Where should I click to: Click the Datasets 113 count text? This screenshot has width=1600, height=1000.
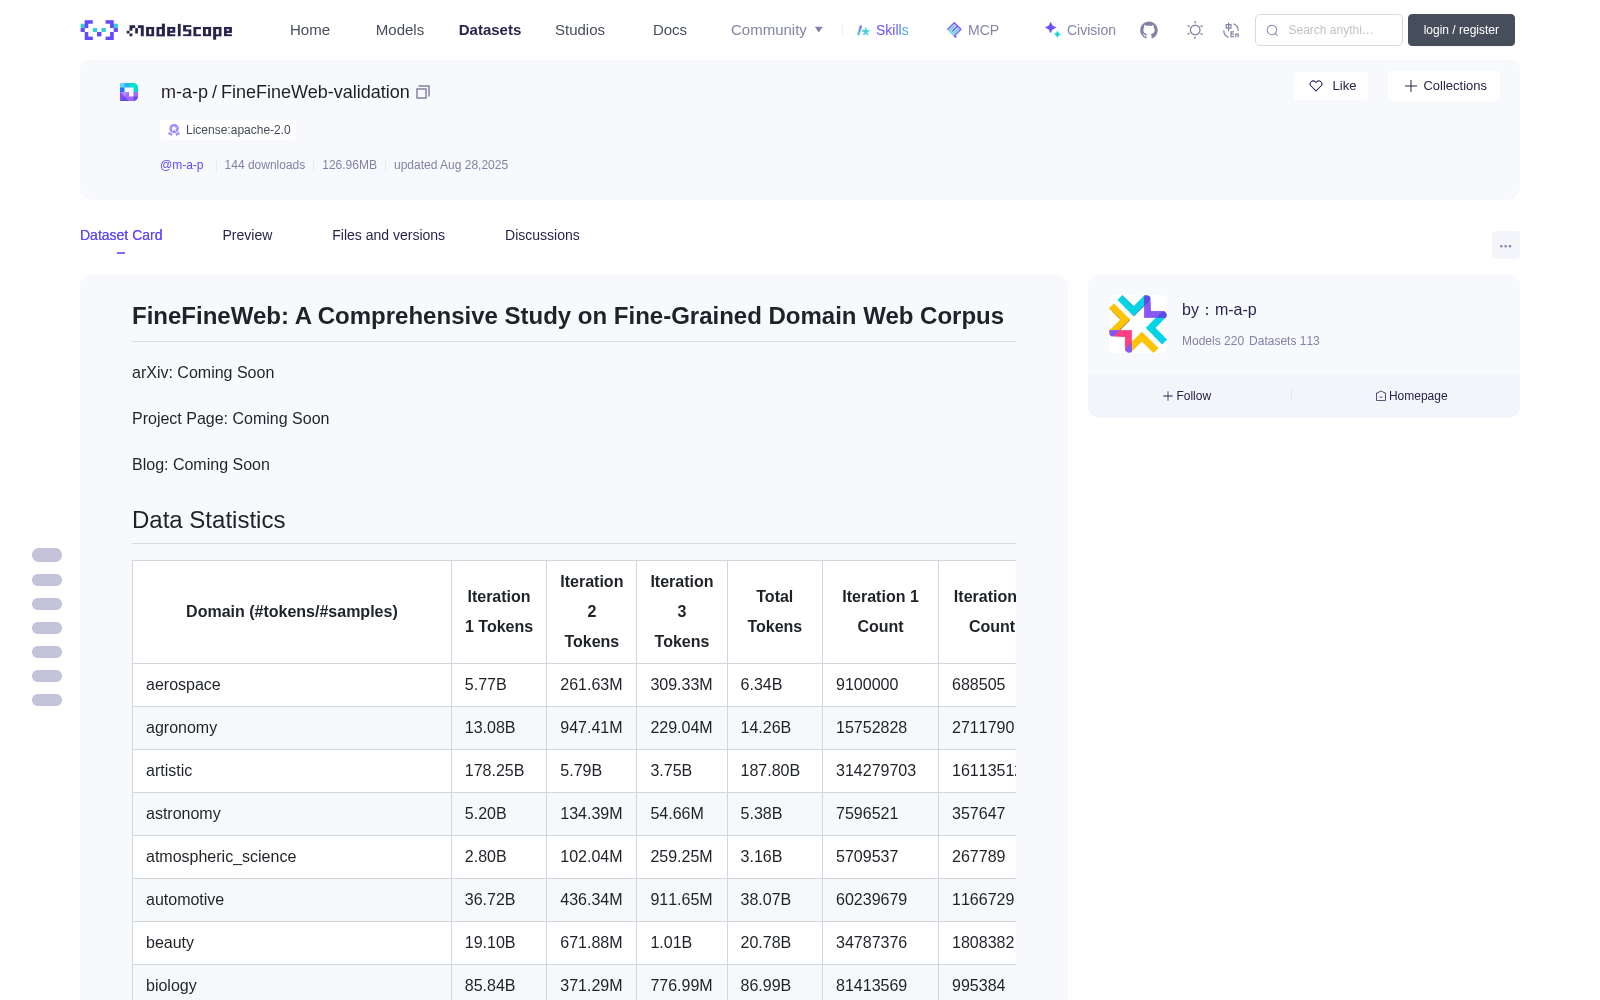pyautogui.click(x=1284, y=341)
